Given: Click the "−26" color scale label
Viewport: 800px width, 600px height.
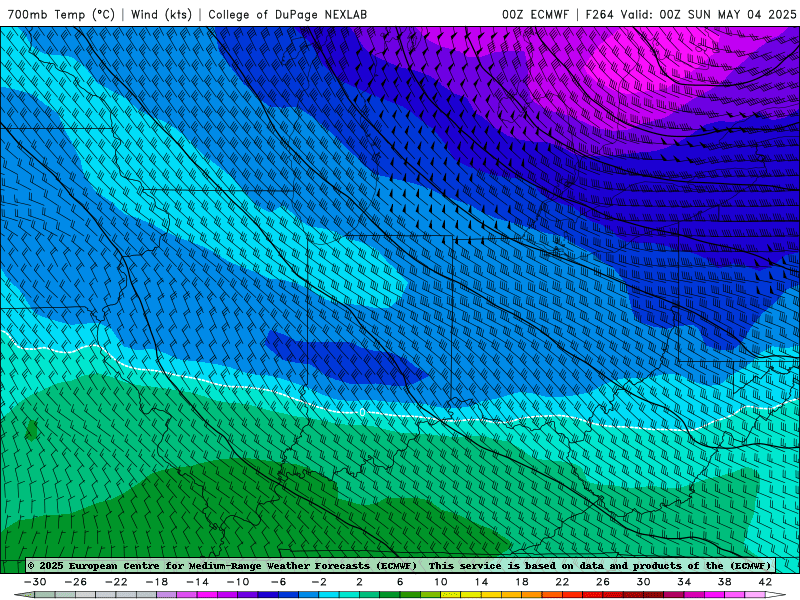Looking at the screenshot, I should [76, 582].
